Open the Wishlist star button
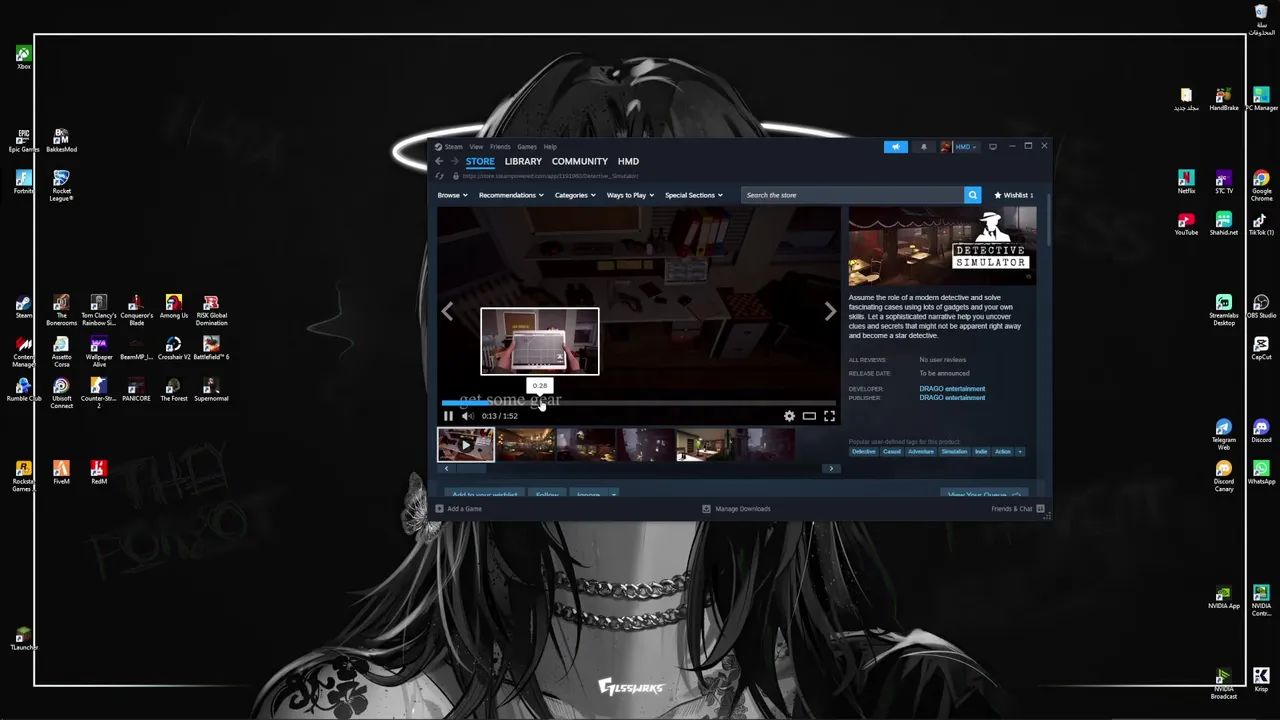Screen dimensions: 1280x720 [x=1013, y=195]
